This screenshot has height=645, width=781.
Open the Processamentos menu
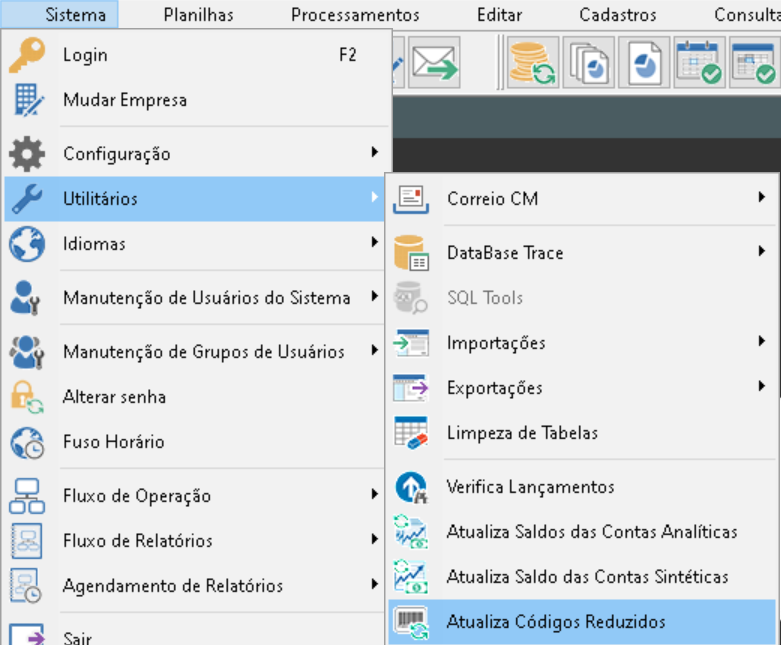point(355,14)
